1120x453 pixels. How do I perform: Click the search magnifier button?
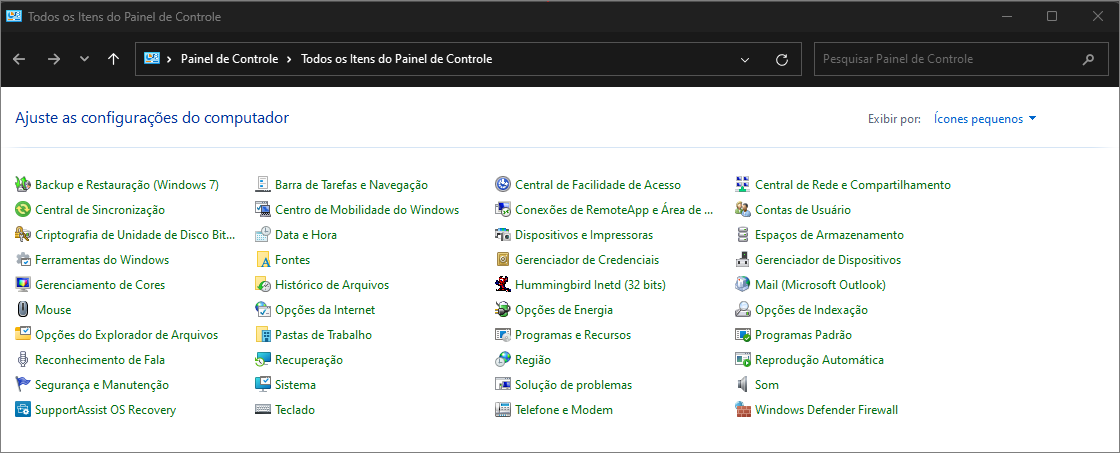(x=1089, y=59)
